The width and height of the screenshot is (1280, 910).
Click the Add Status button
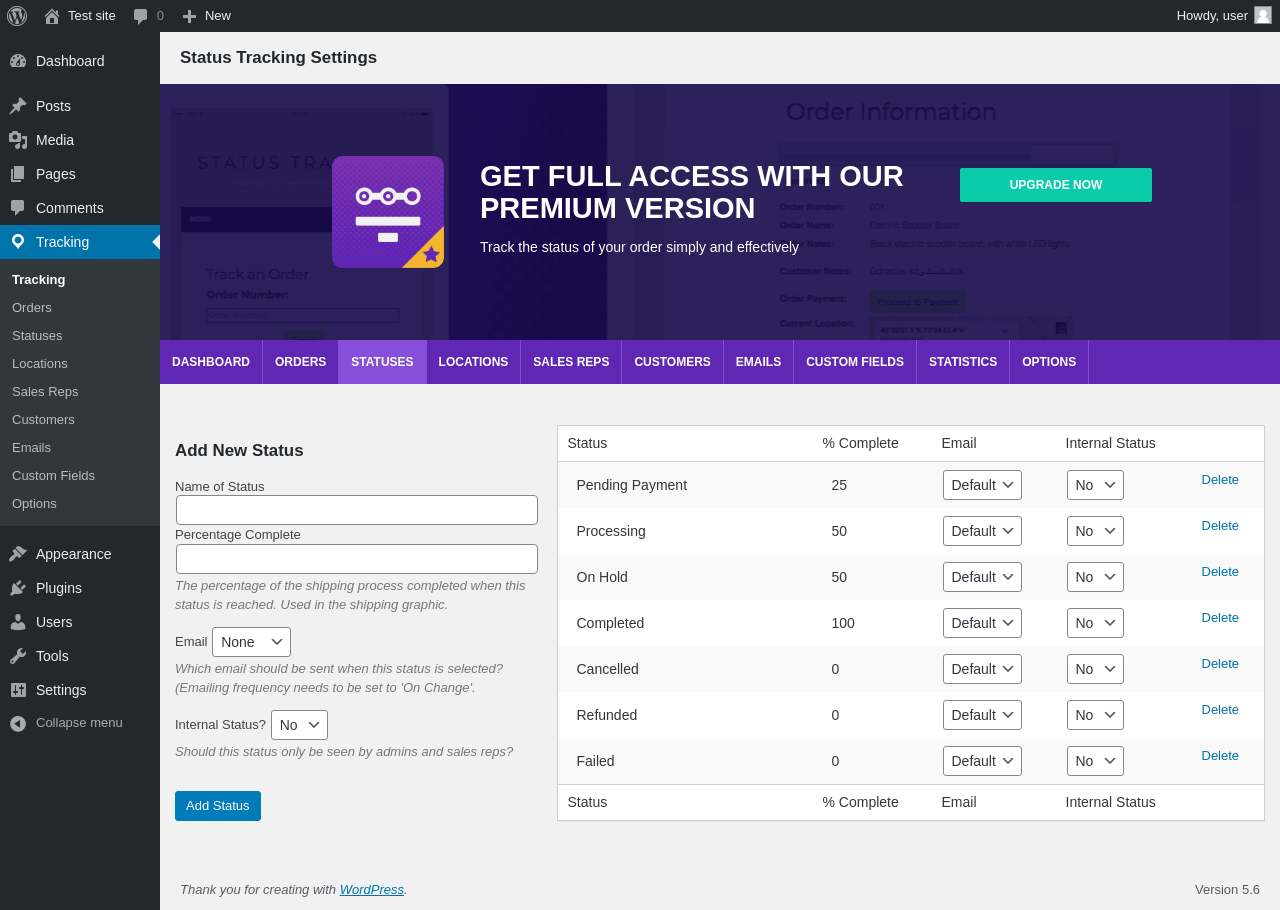click(x=218, y=806)
